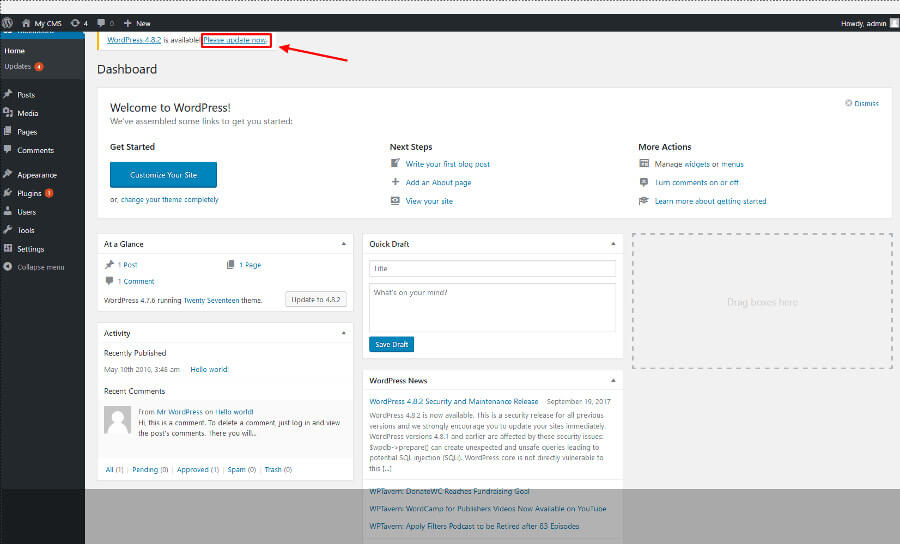
Task: Click Howdy, admin account menu
Action: tap(864, 24)
